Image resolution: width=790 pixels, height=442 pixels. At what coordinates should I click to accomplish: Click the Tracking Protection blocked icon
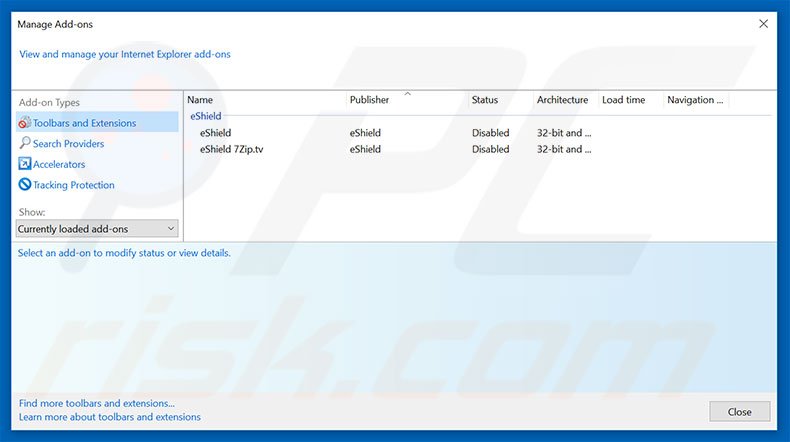tap(24, 184)
